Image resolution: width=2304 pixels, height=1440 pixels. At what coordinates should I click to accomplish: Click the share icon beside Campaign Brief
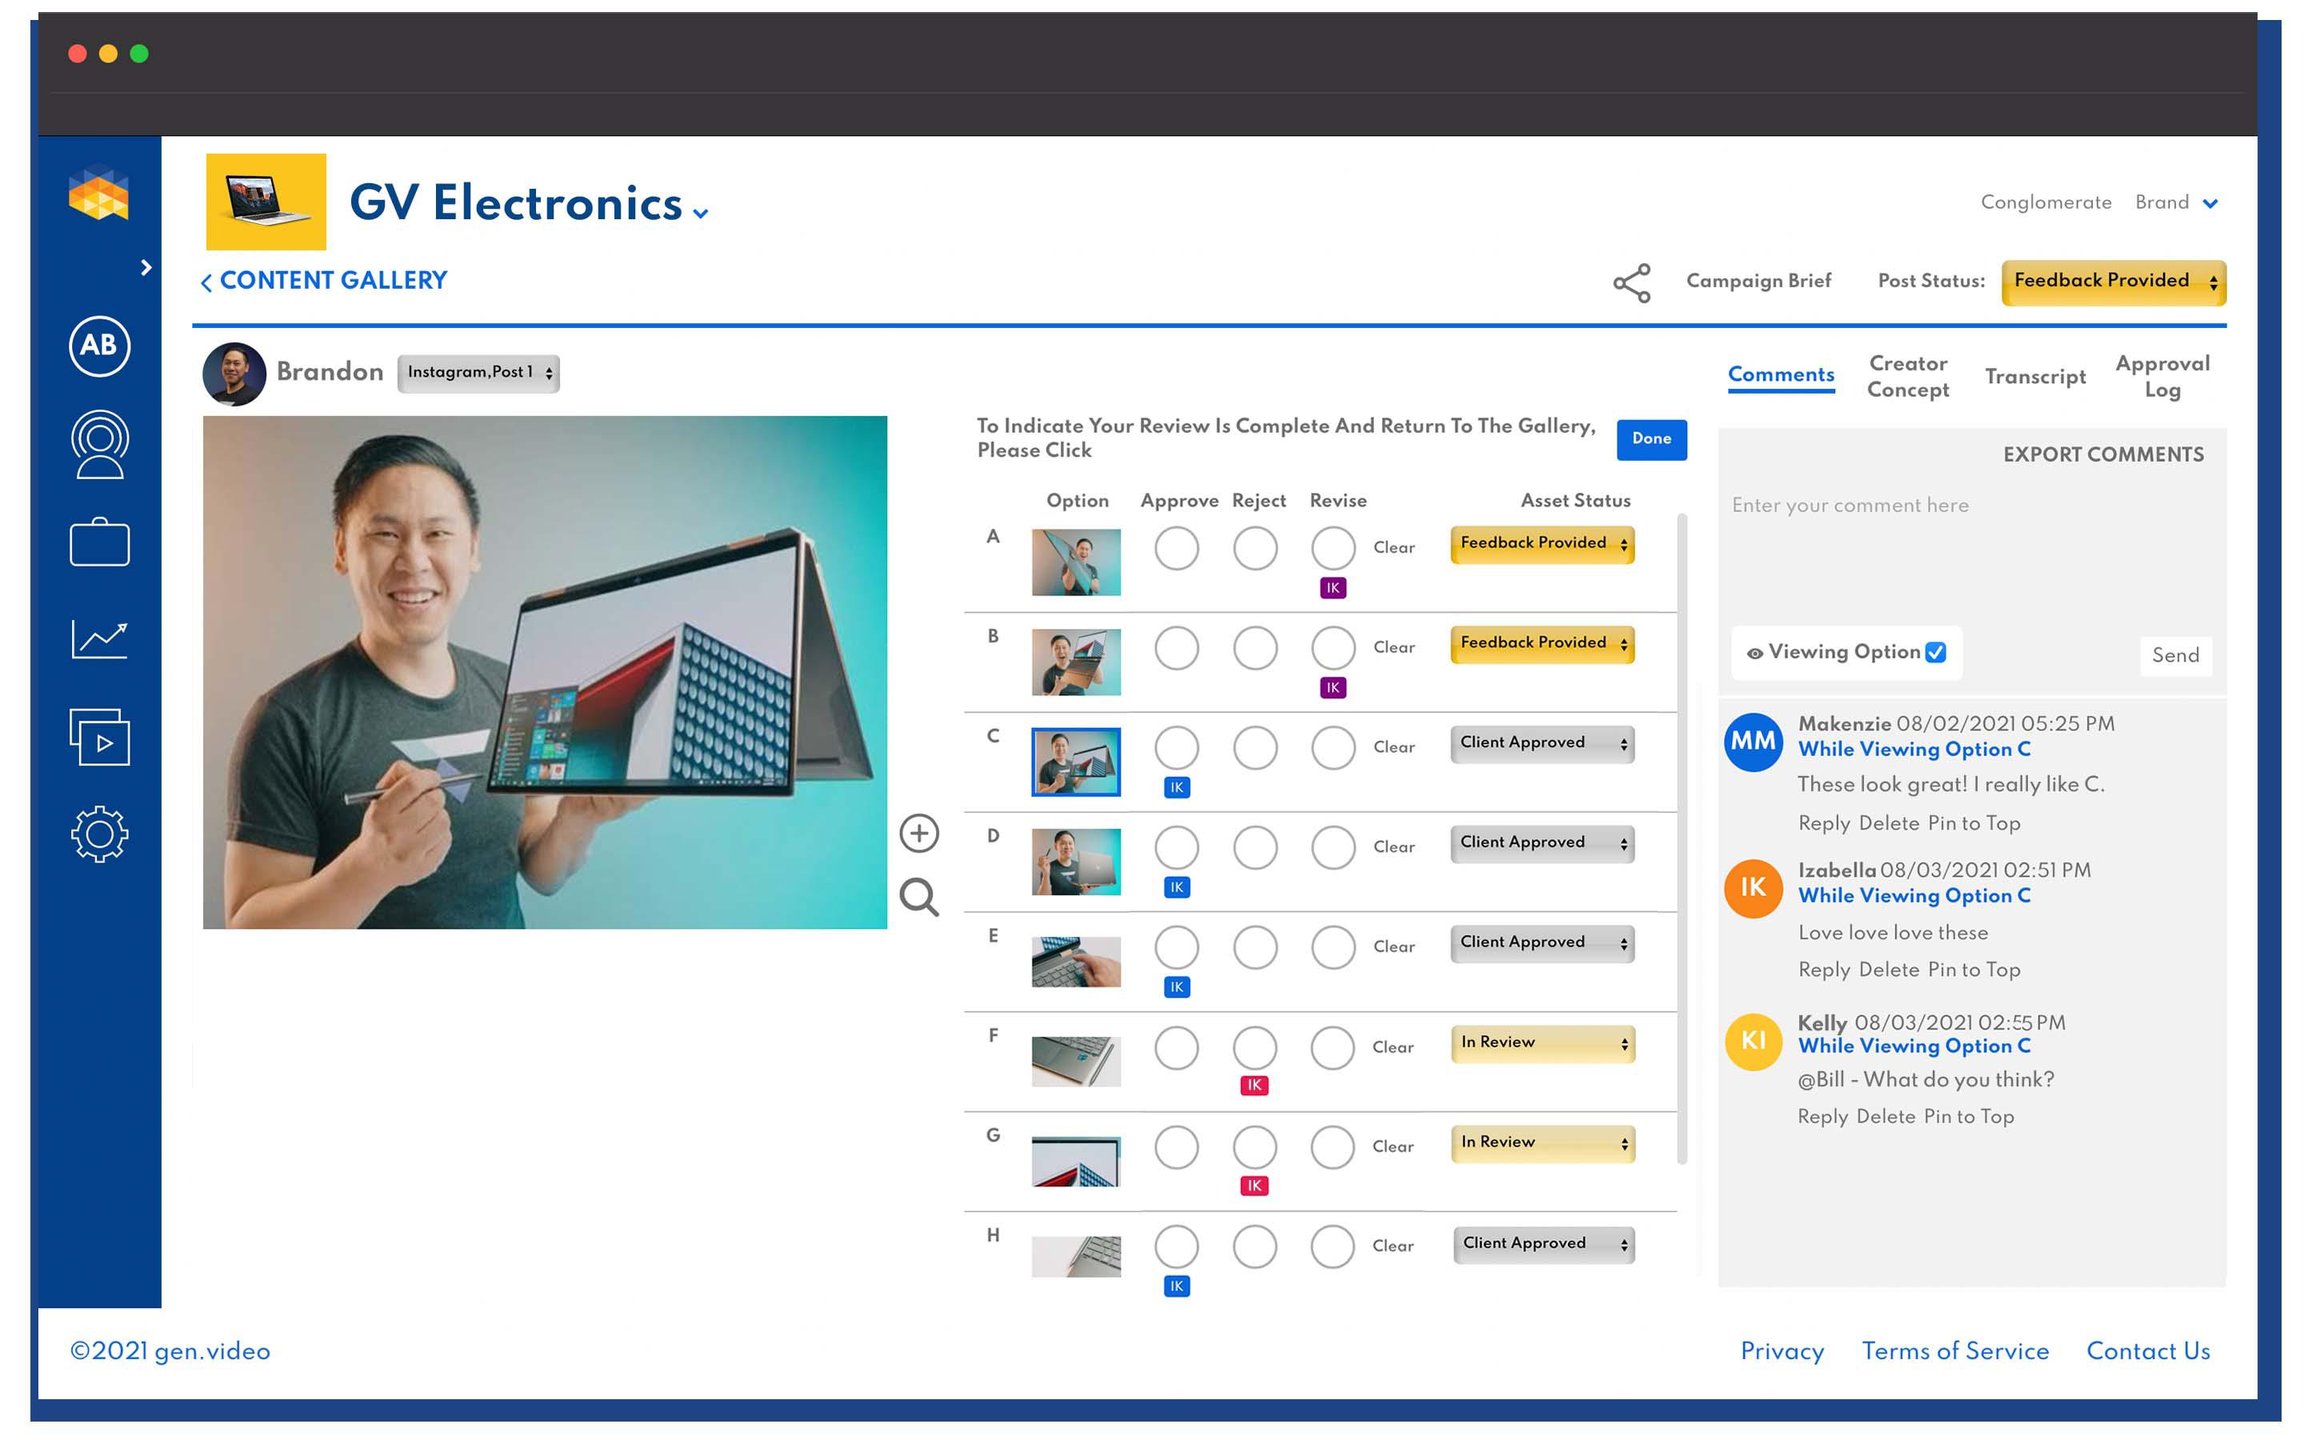tap(1631, 283)
